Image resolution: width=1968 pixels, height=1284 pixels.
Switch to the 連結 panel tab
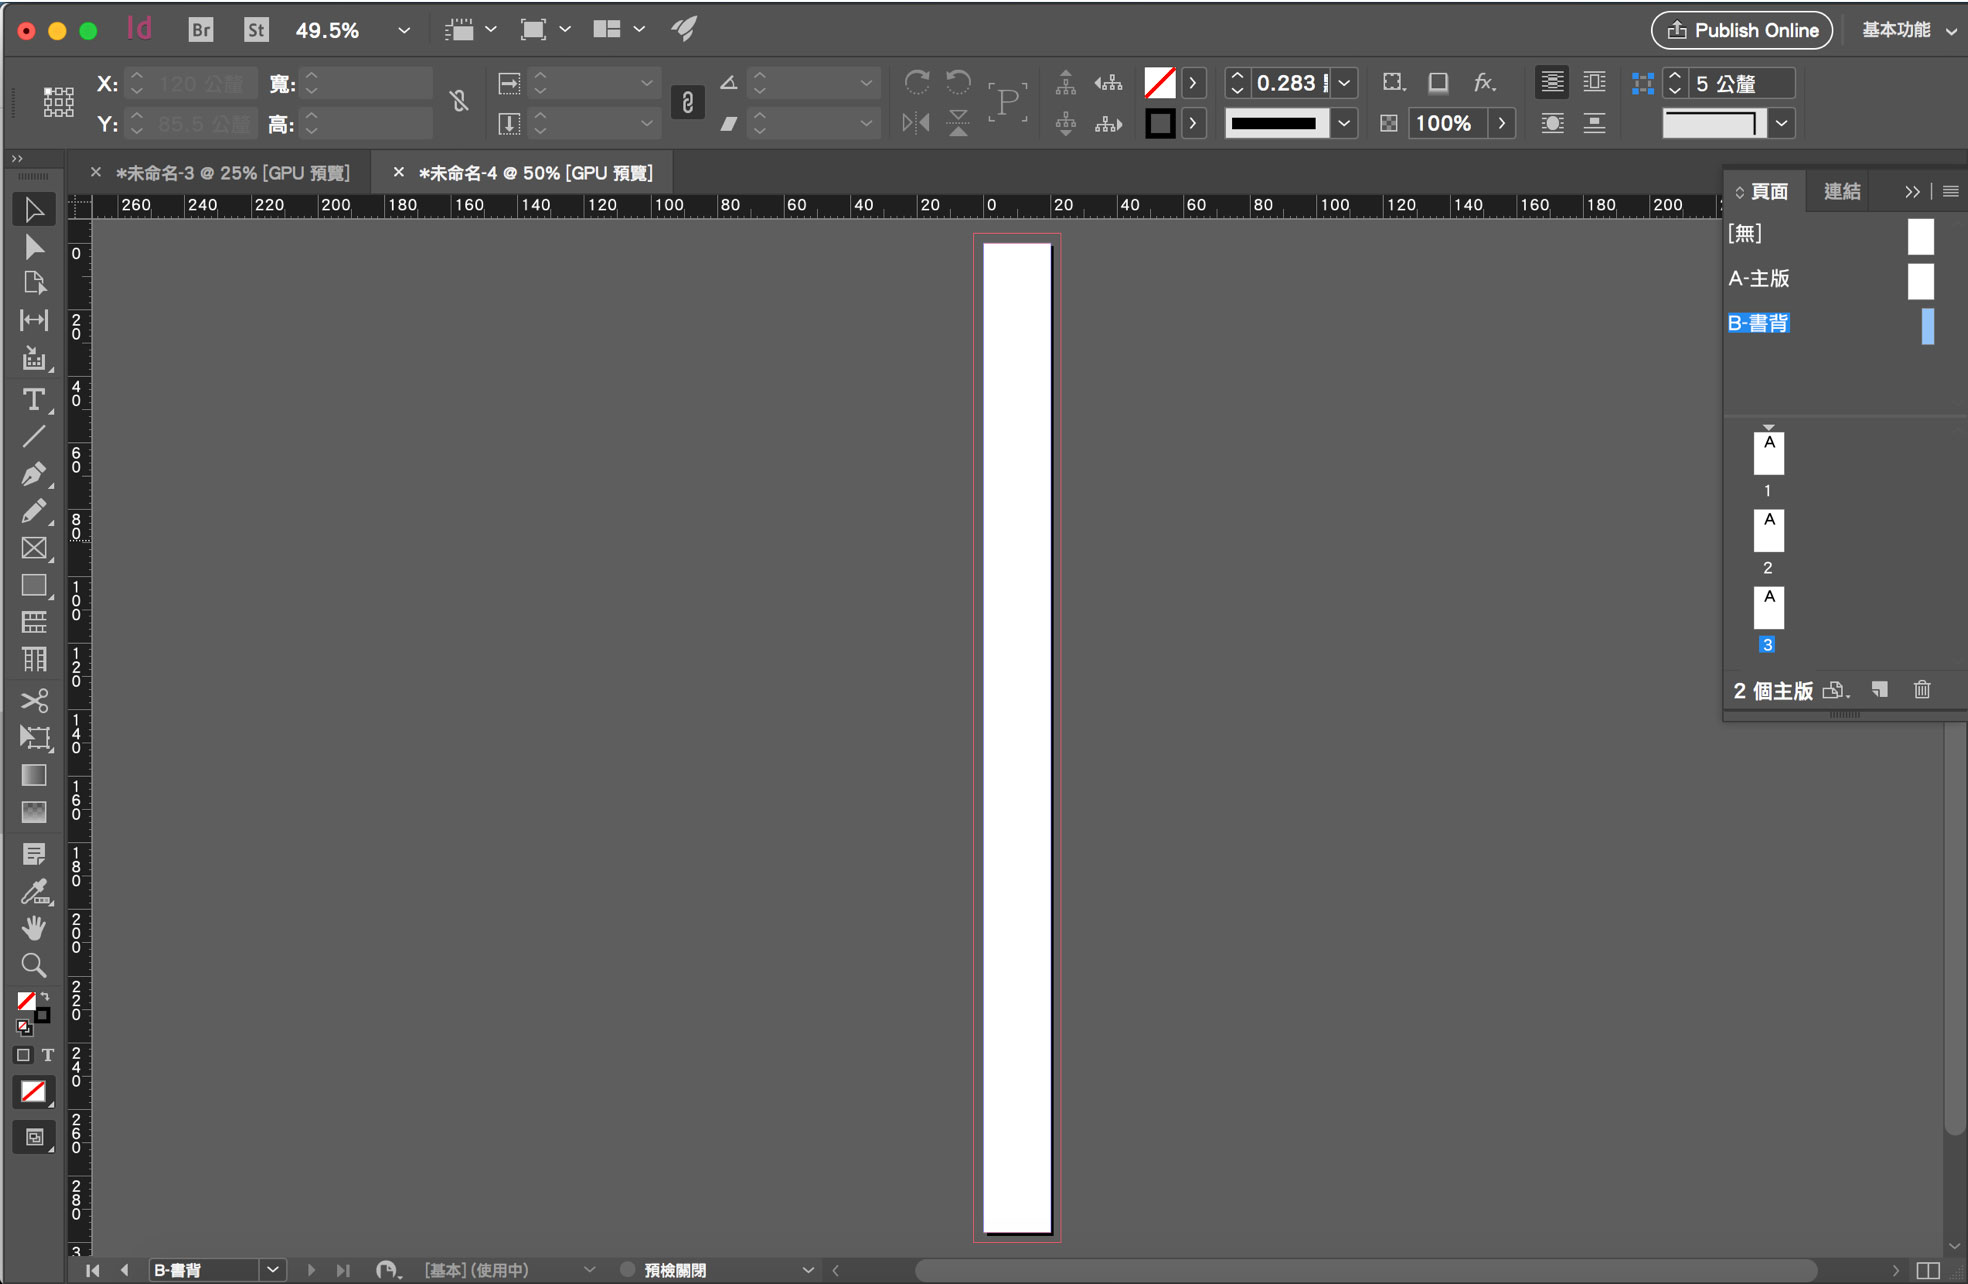pos(1841,191)
